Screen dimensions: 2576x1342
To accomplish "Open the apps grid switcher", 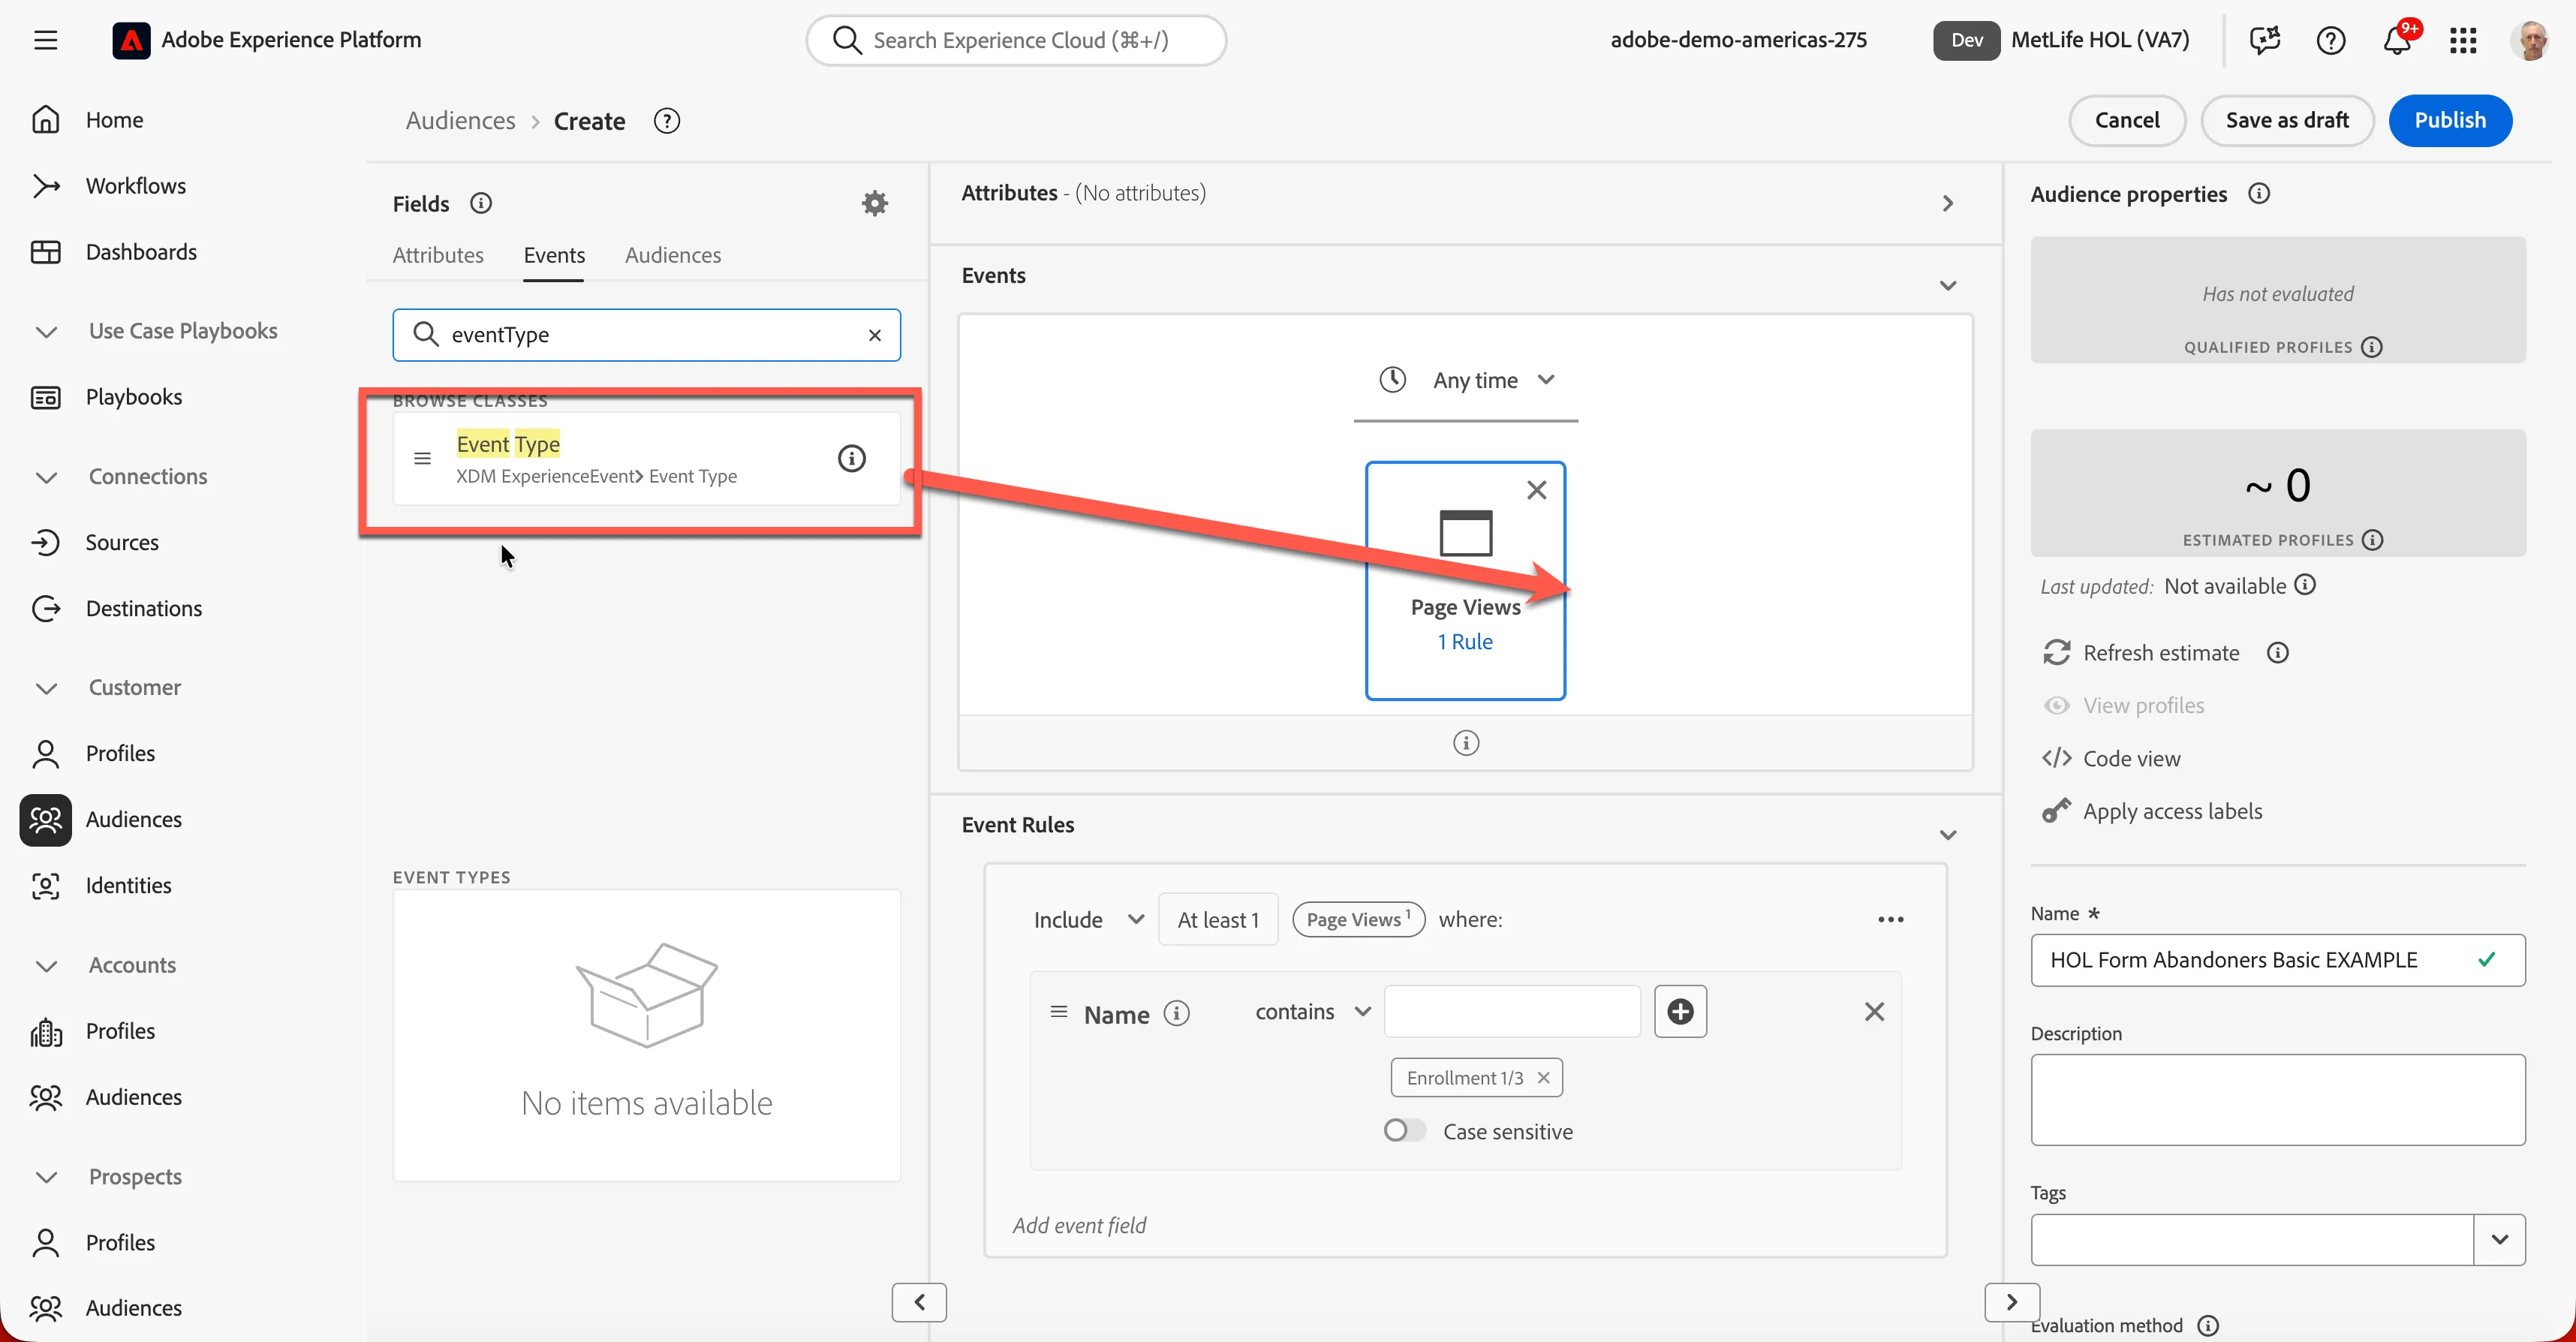I will click(2463, 40).
